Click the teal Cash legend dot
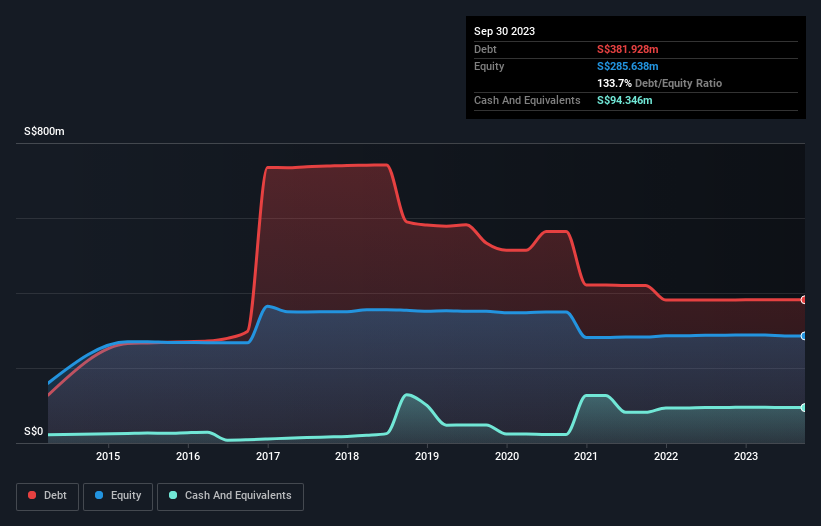Screen dimensions: 821x526 pos(173,495)
